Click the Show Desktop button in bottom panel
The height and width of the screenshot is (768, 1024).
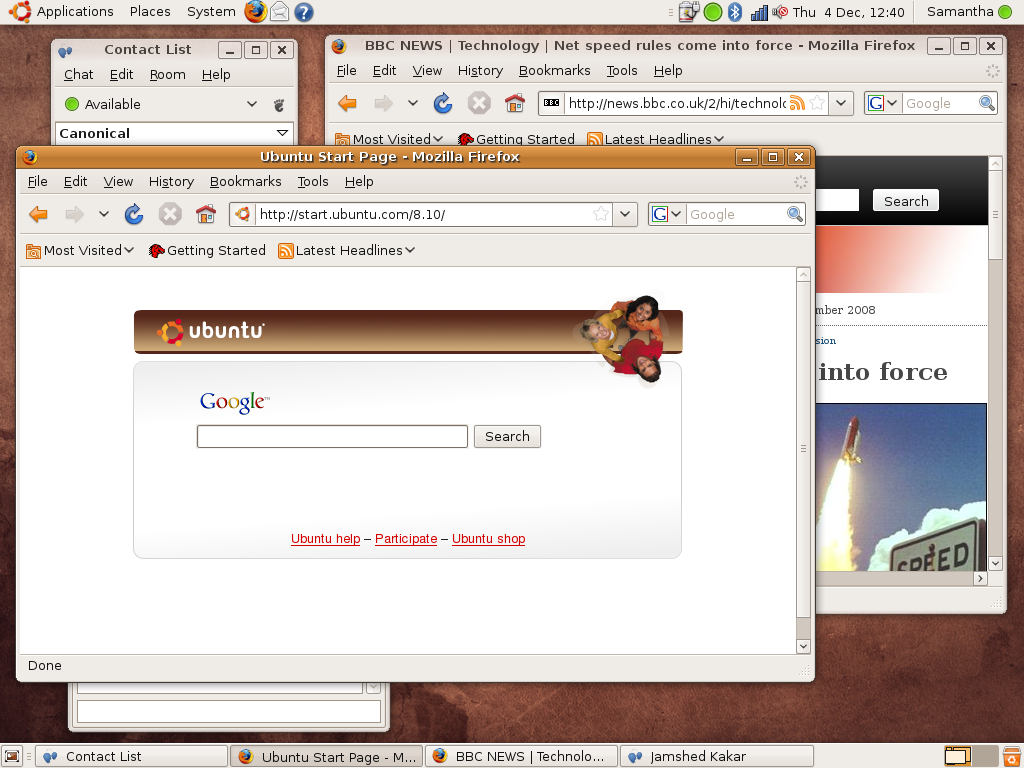click(12, 757)
